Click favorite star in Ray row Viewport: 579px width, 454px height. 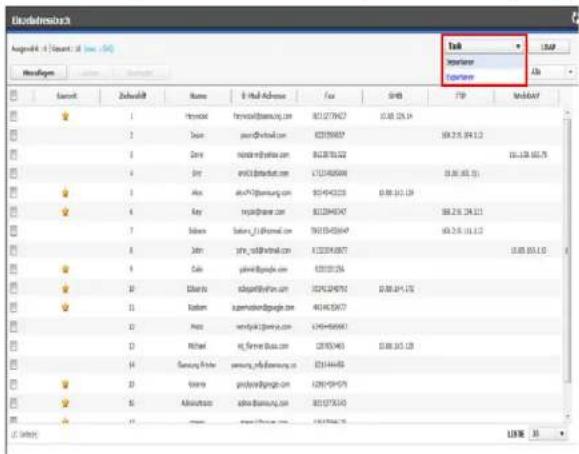[x=65, y=212]
